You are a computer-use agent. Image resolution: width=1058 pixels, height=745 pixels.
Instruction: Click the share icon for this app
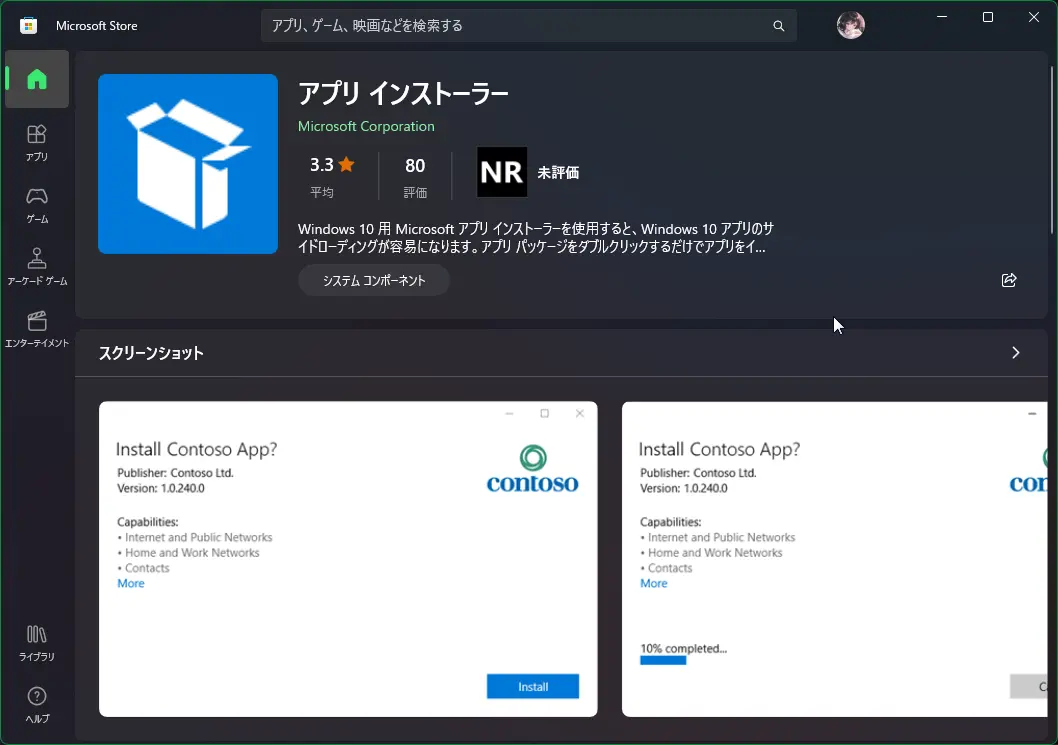click(1009, 280)
